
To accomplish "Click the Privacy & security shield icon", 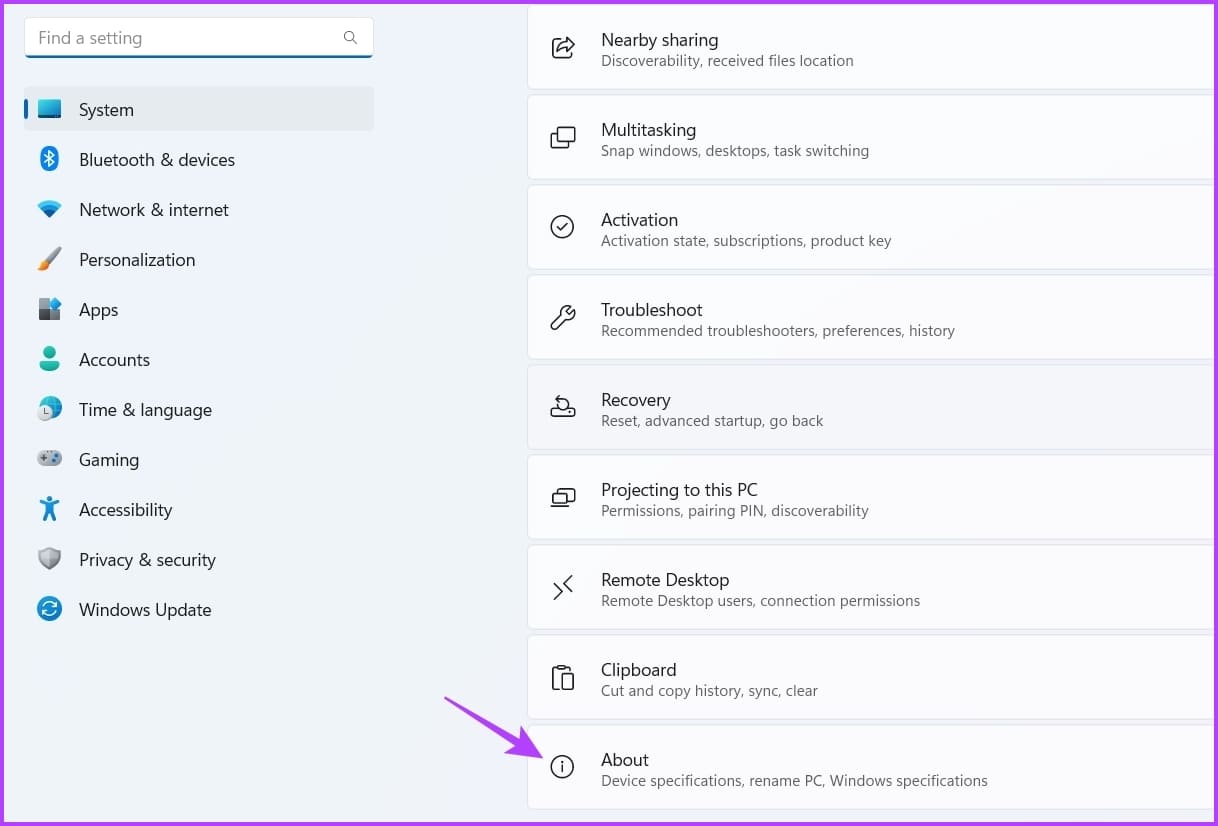I will tap(50, 559).
